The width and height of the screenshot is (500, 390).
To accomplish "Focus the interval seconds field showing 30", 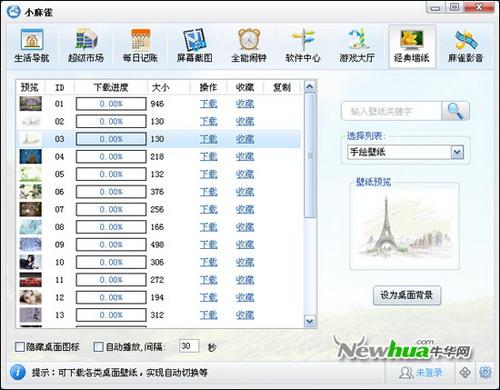I will [189, 346].
